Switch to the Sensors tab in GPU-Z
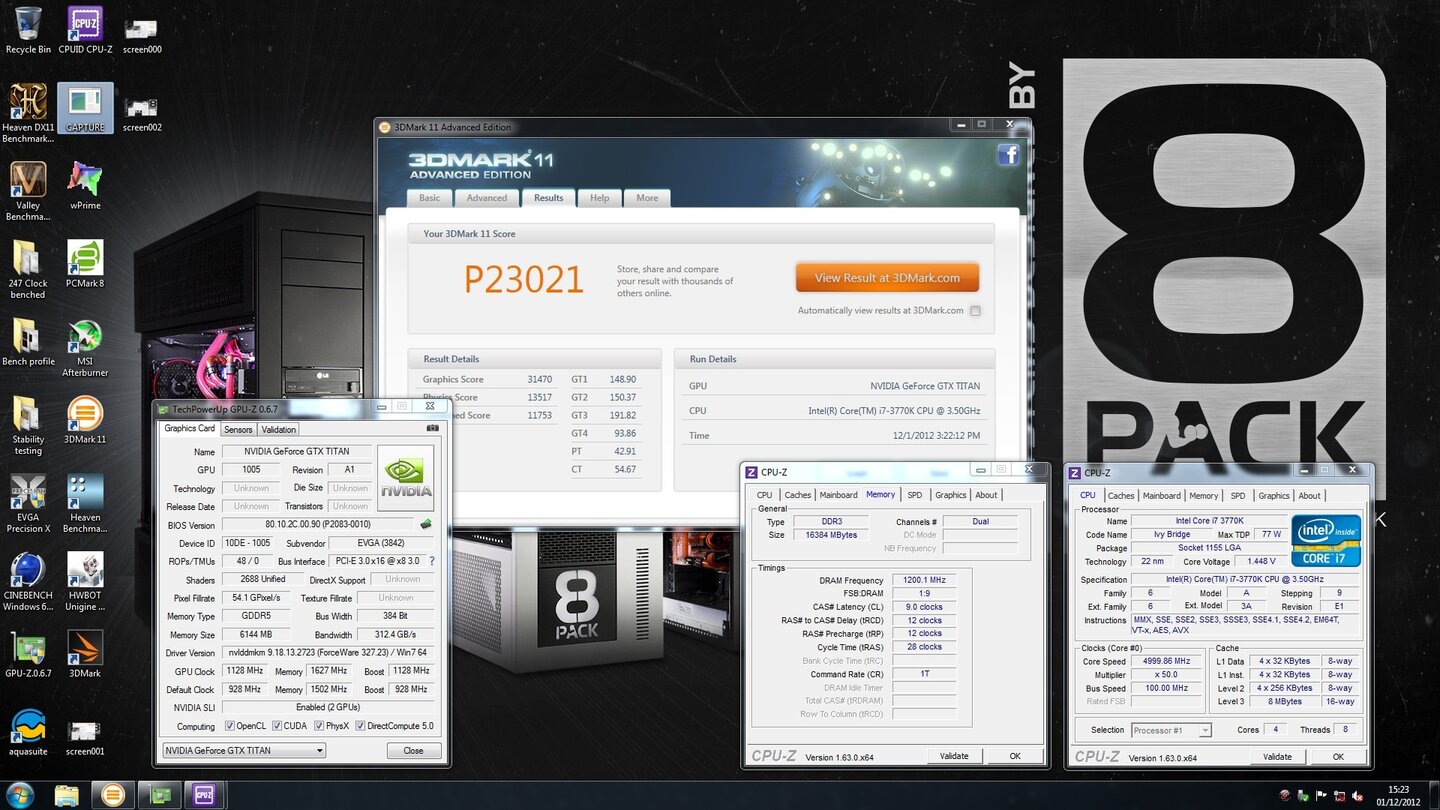Viewport: 1440px width, 810px height. pos(238,430)
